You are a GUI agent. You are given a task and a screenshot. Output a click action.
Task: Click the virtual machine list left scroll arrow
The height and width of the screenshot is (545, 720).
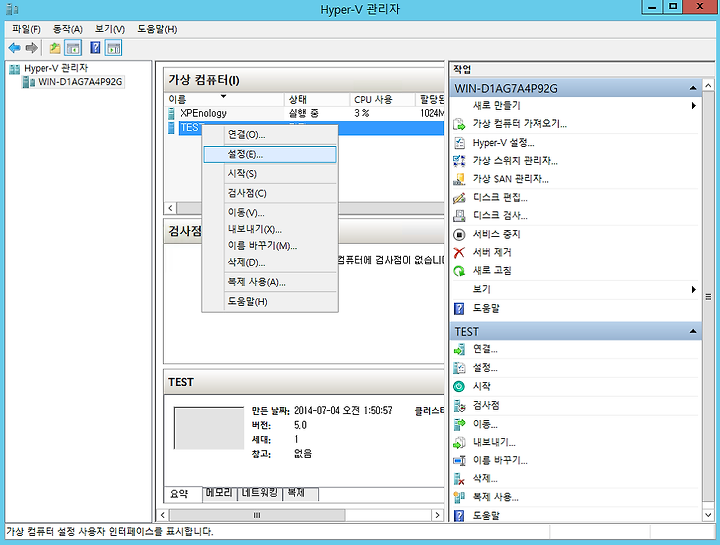170,208
